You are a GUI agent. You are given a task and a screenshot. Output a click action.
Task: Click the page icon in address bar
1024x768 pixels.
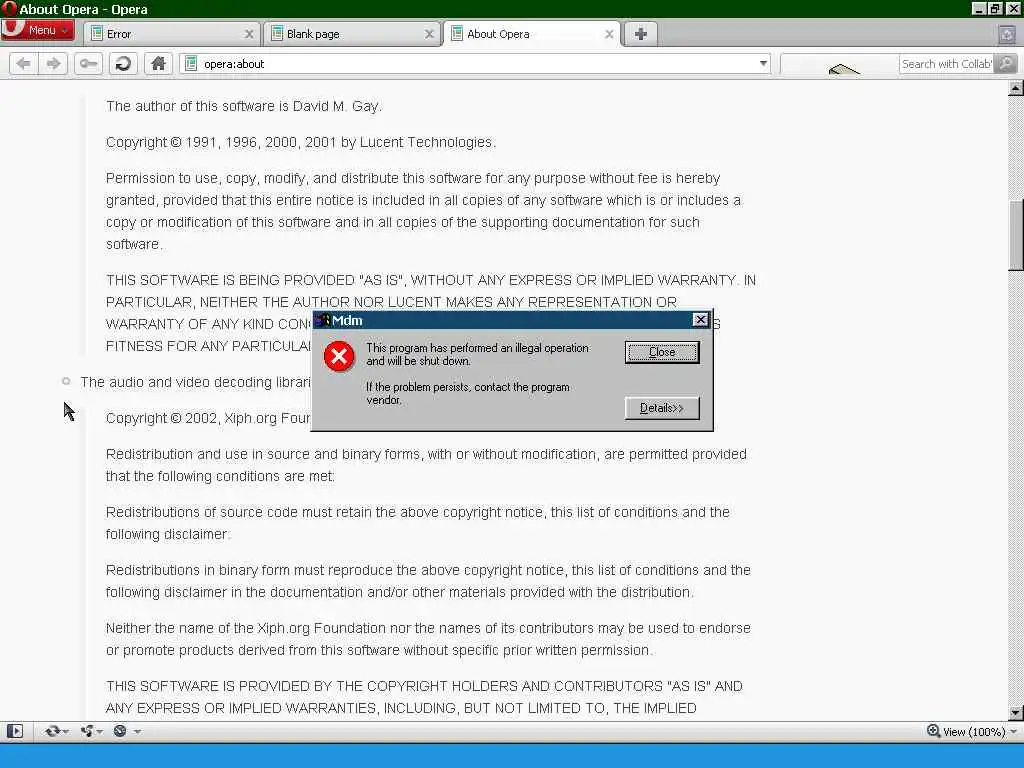click(191, 63)
